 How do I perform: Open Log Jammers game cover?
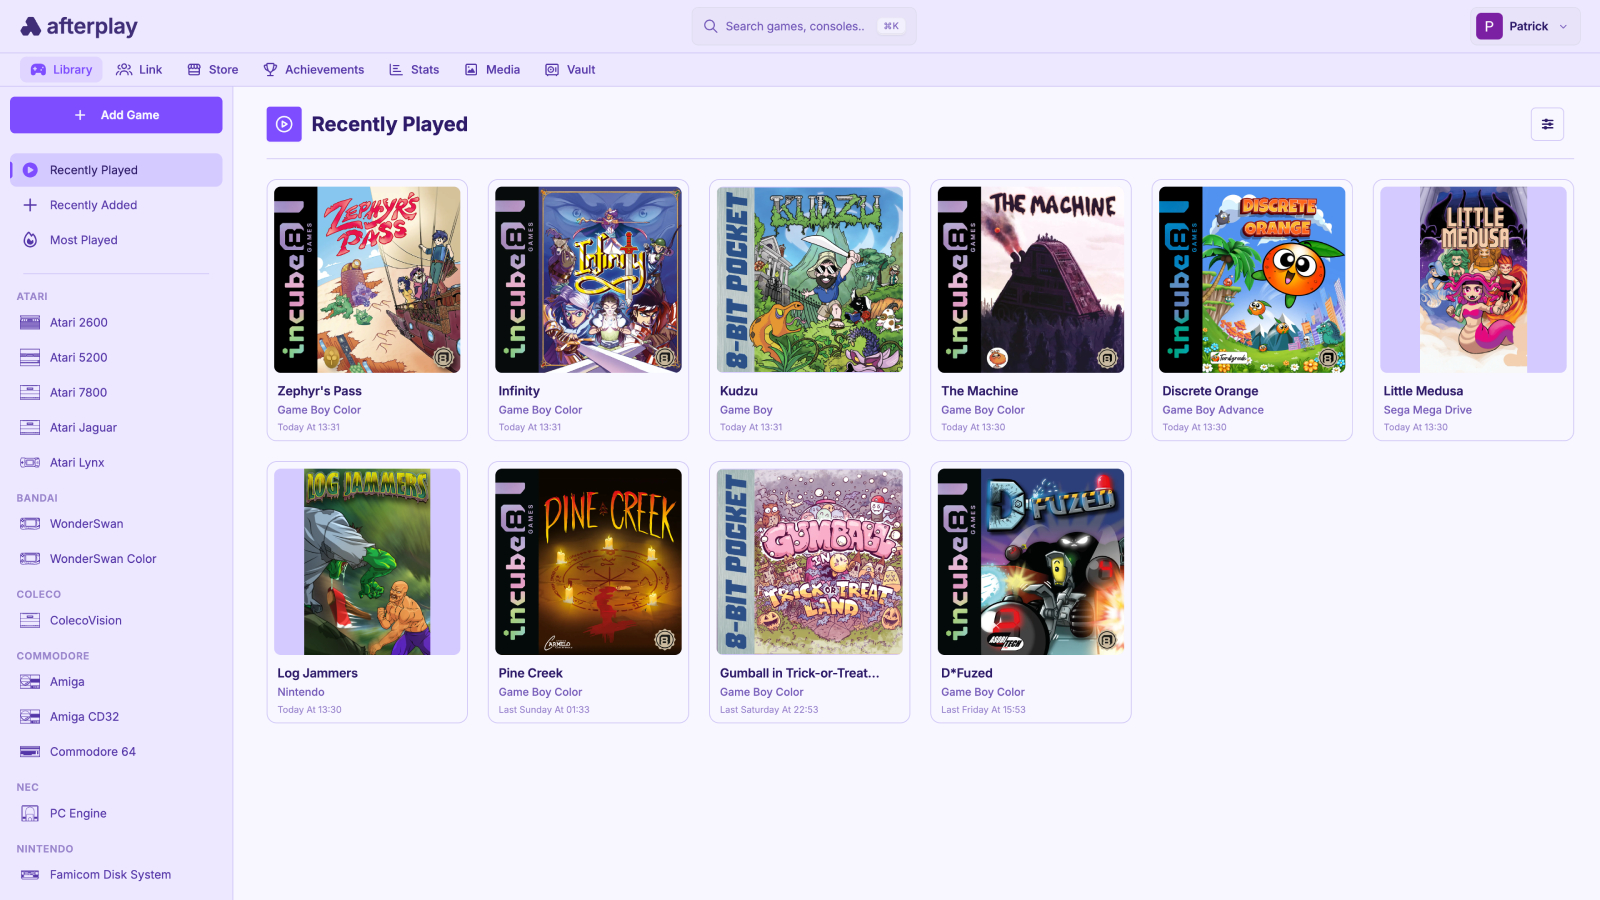367,562
